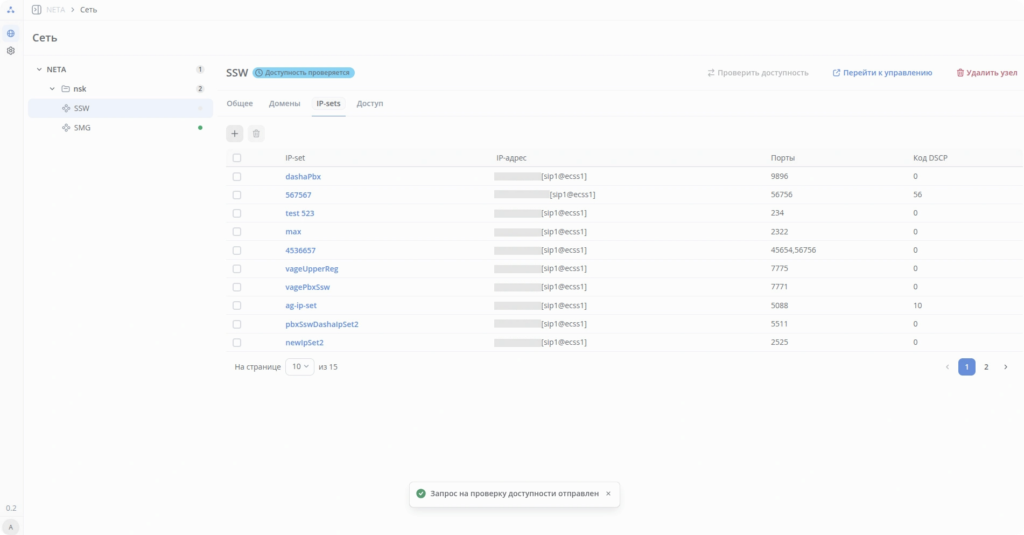Click the green status dot next to SMG

[200, 128]
